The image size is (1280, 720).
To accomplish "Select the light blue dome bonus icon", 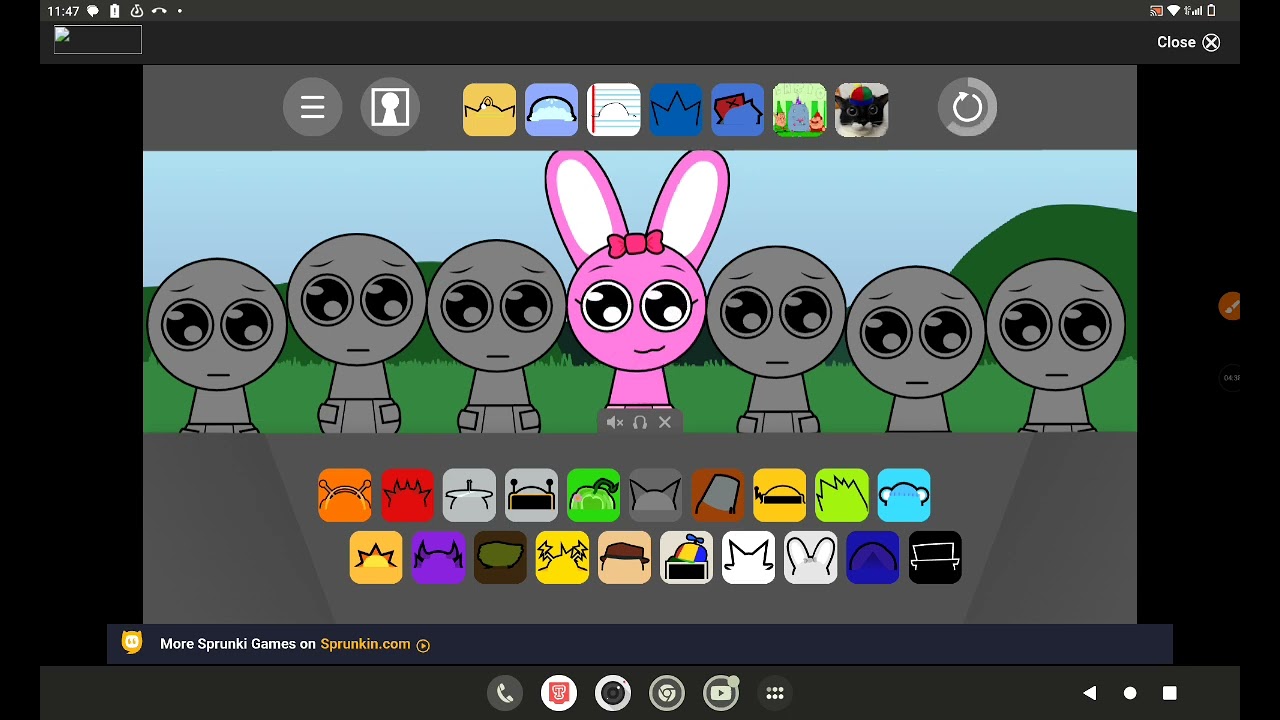I will (x=551, y=110).
